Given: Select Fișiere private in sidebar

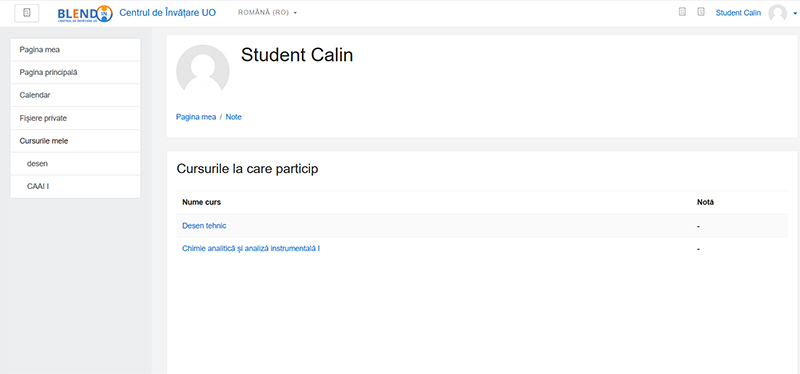Looking at the screenshot, I should (x=76, y=118).
